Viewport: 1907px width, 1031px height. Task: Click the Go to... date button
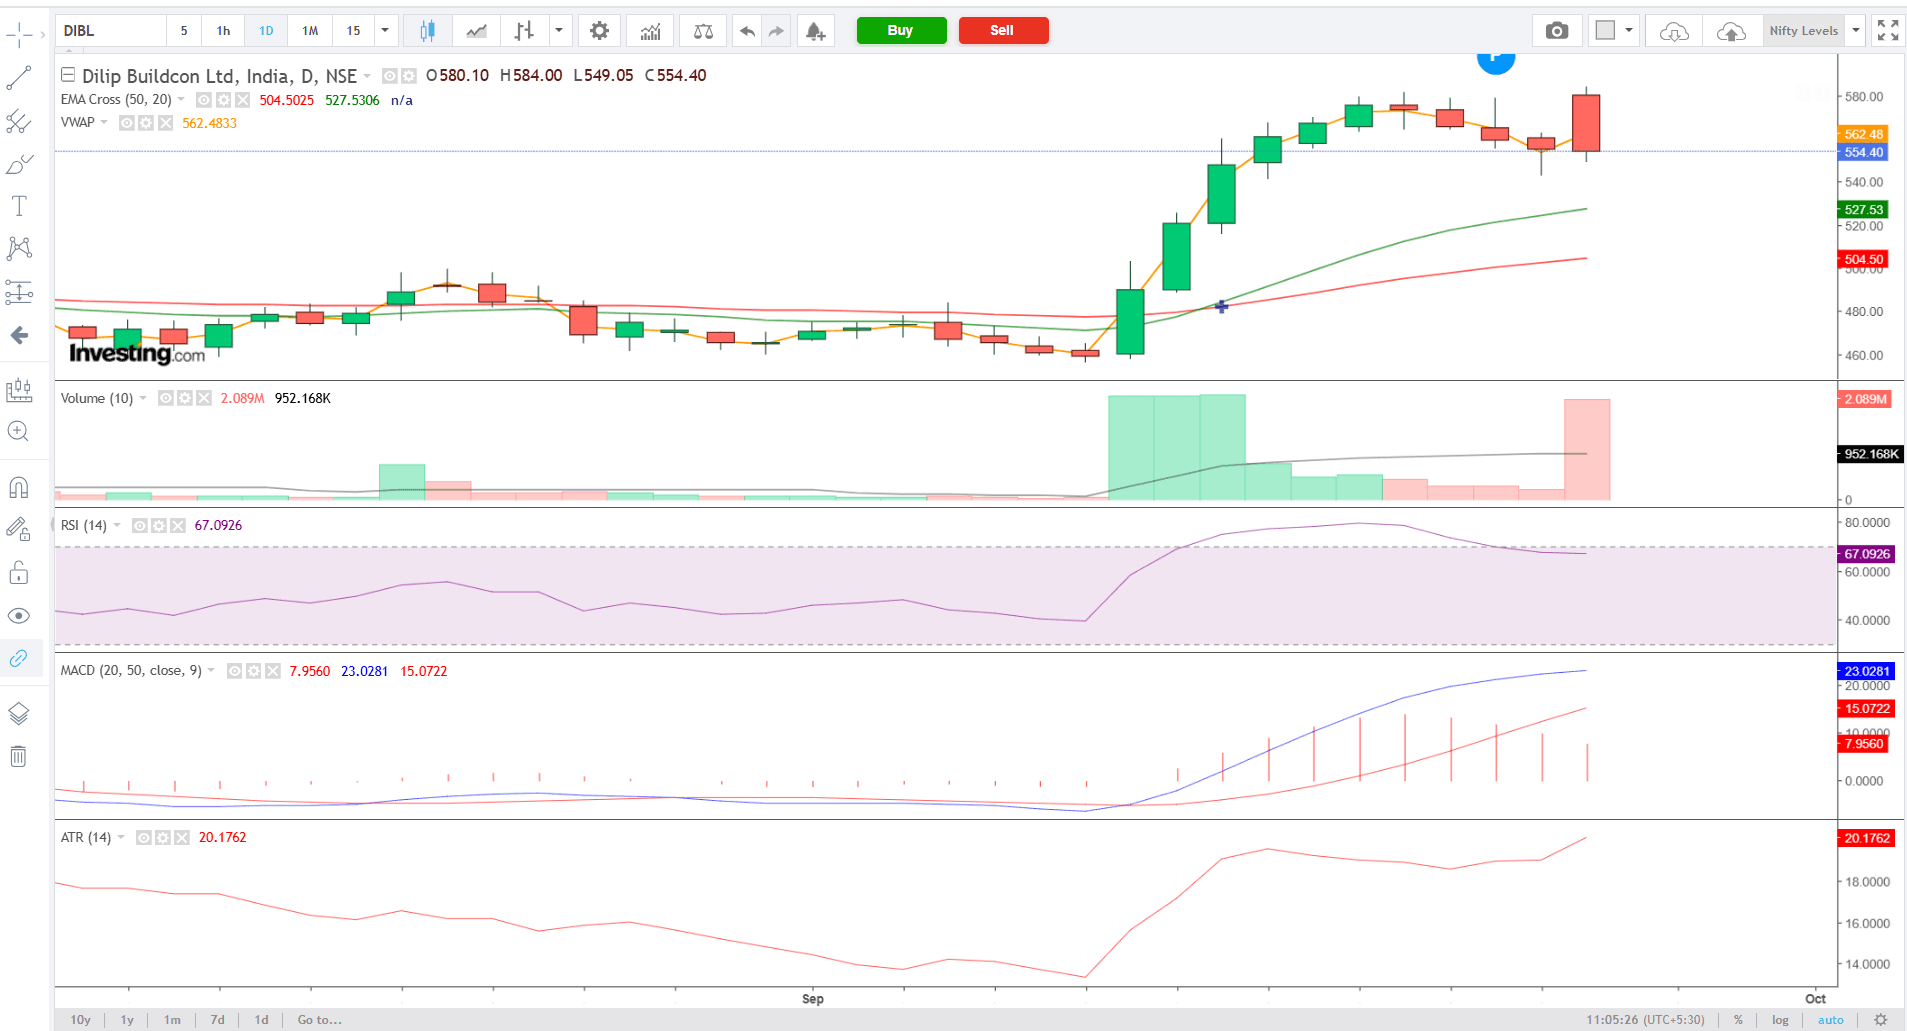320,1020
